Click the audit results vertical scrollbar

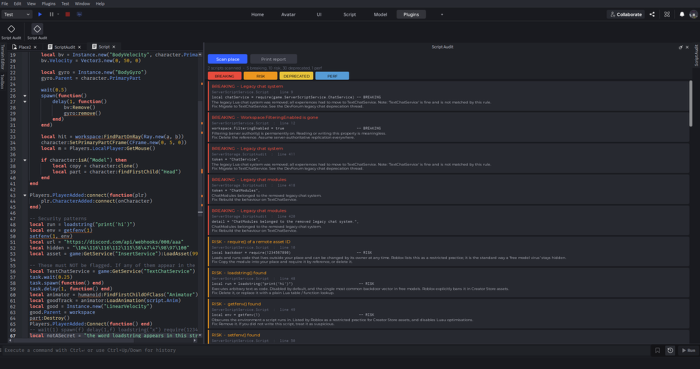[x=691, y=103]
